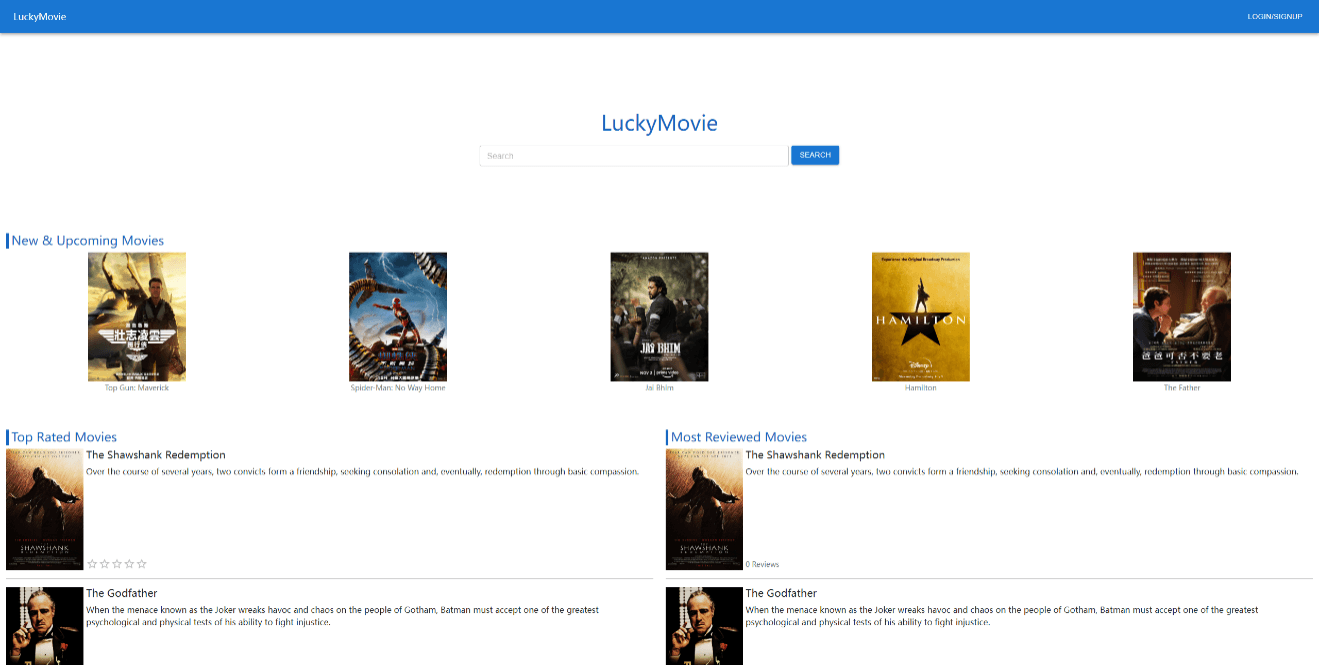Click the fifth rating star for Shawshank Redemption
Screen dimensions: 1320x669
click(142, 564)
